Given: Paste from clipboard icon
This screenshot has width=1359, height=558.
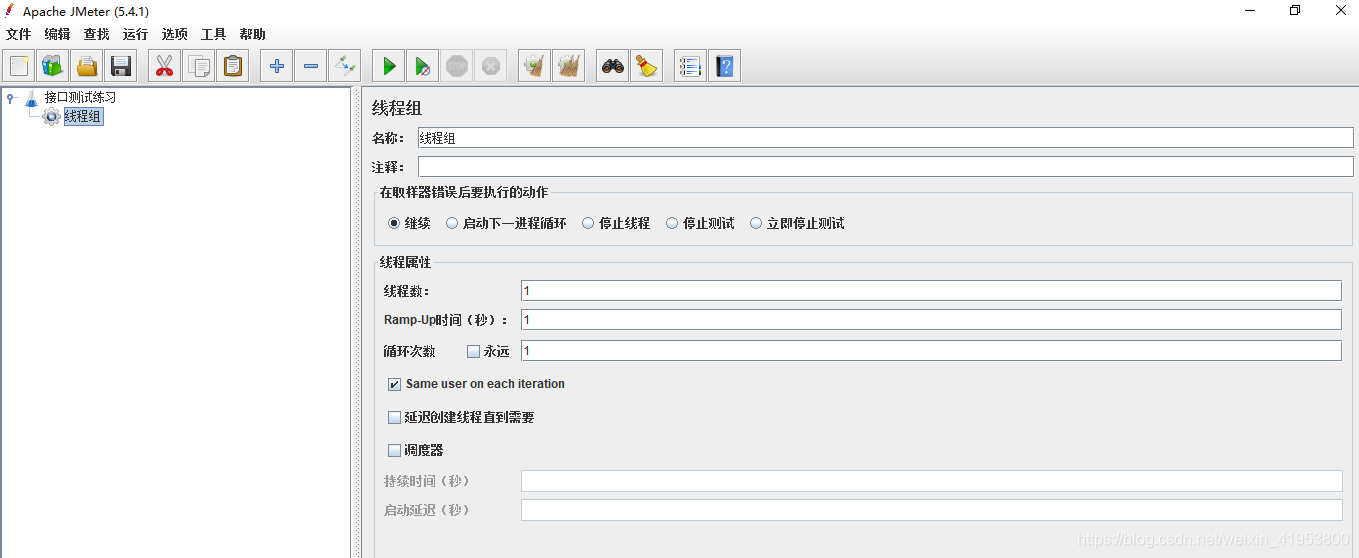Looking at the screenshot, I should [233, 66].
